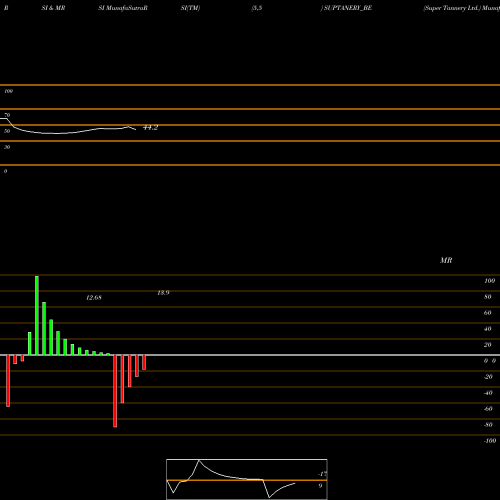Click RSI axis label 30

(7, 147)
